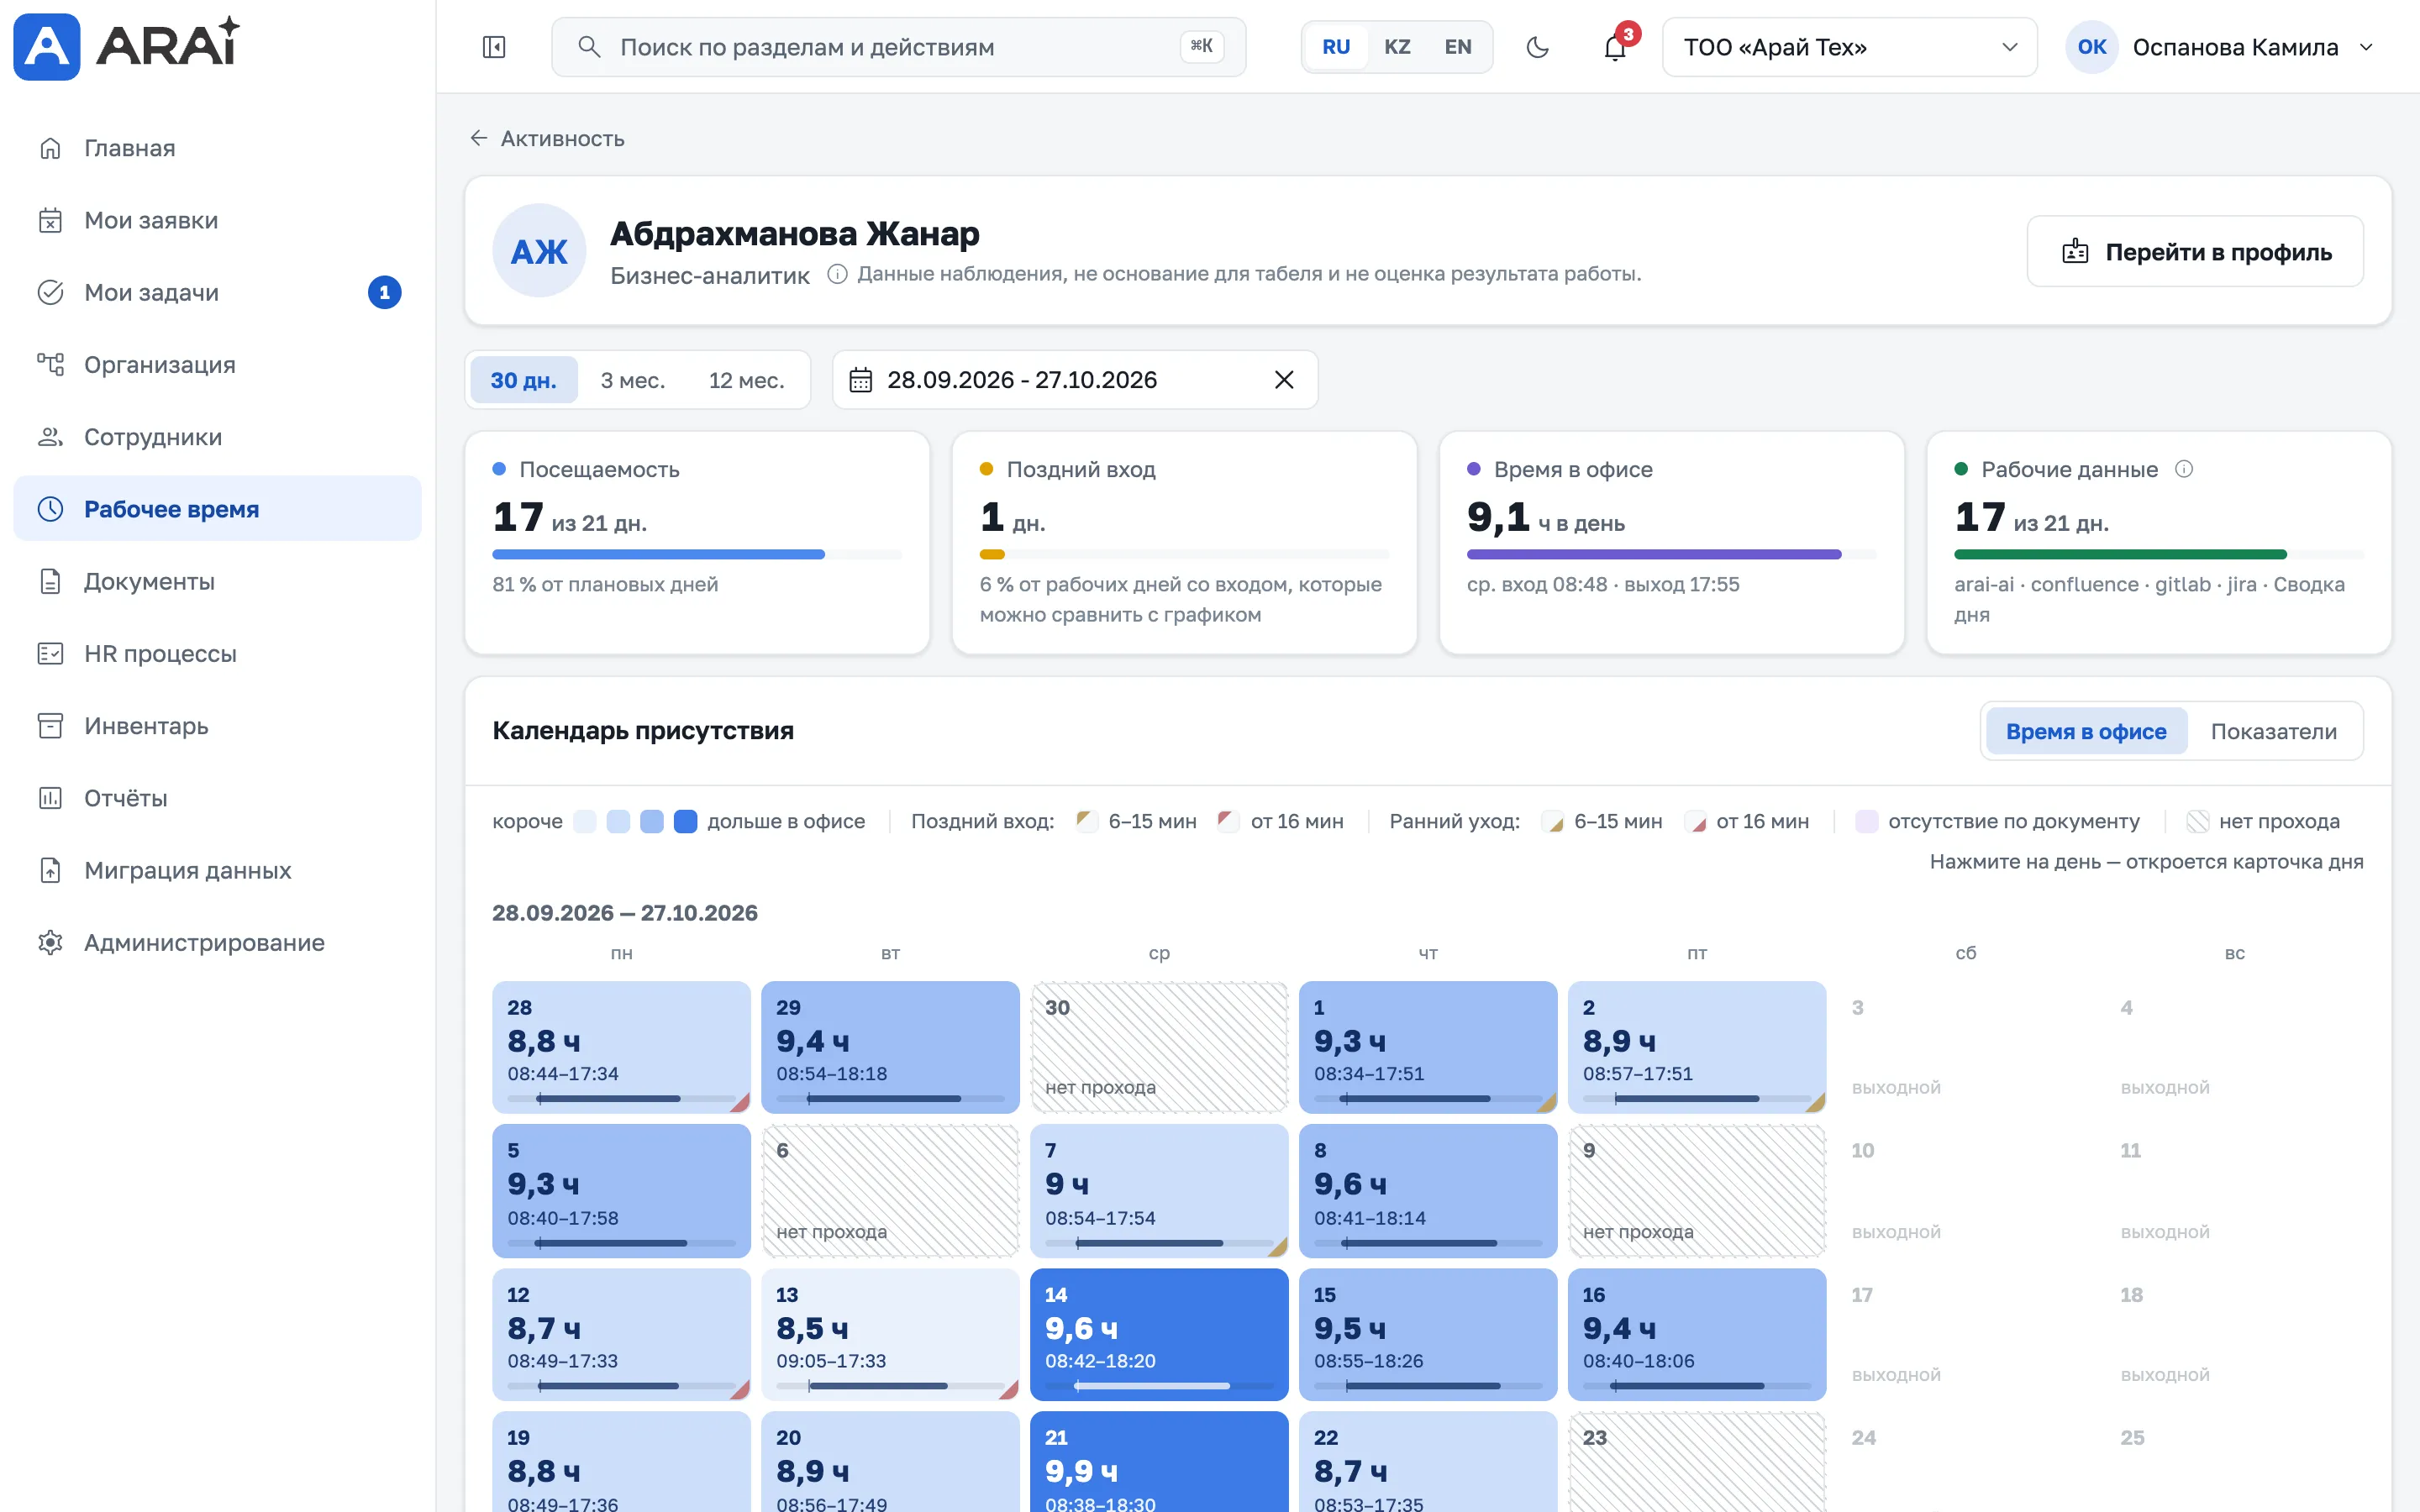
Task: Open Главная from the sidebar
Action: click(217, 148)
